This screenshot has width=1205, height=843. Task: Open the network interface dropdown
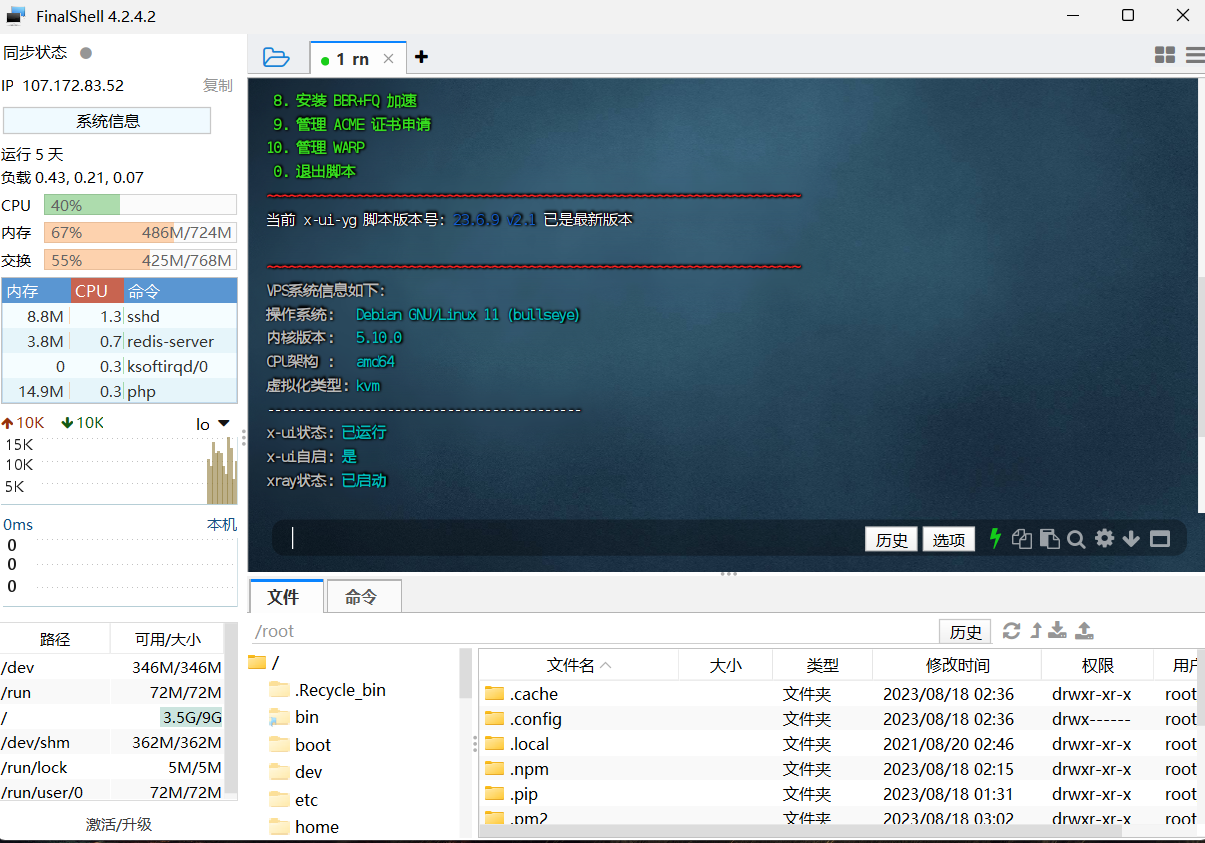(x=223, y=424)
